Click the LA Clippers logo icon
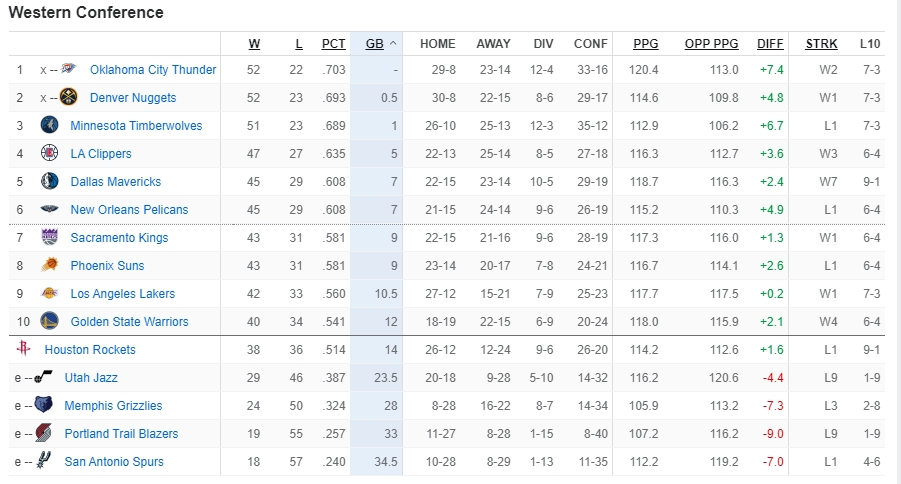This screenshot has width=901, height=484. point(49,154)
